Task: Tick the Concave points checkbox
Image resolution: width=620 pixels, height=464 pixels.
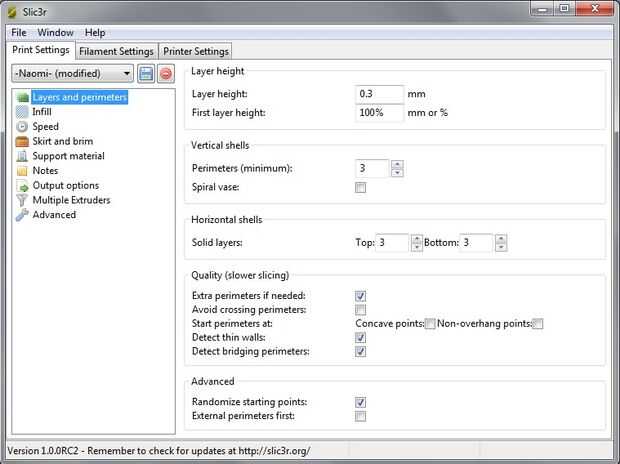Action: click(x=430, y=324)
